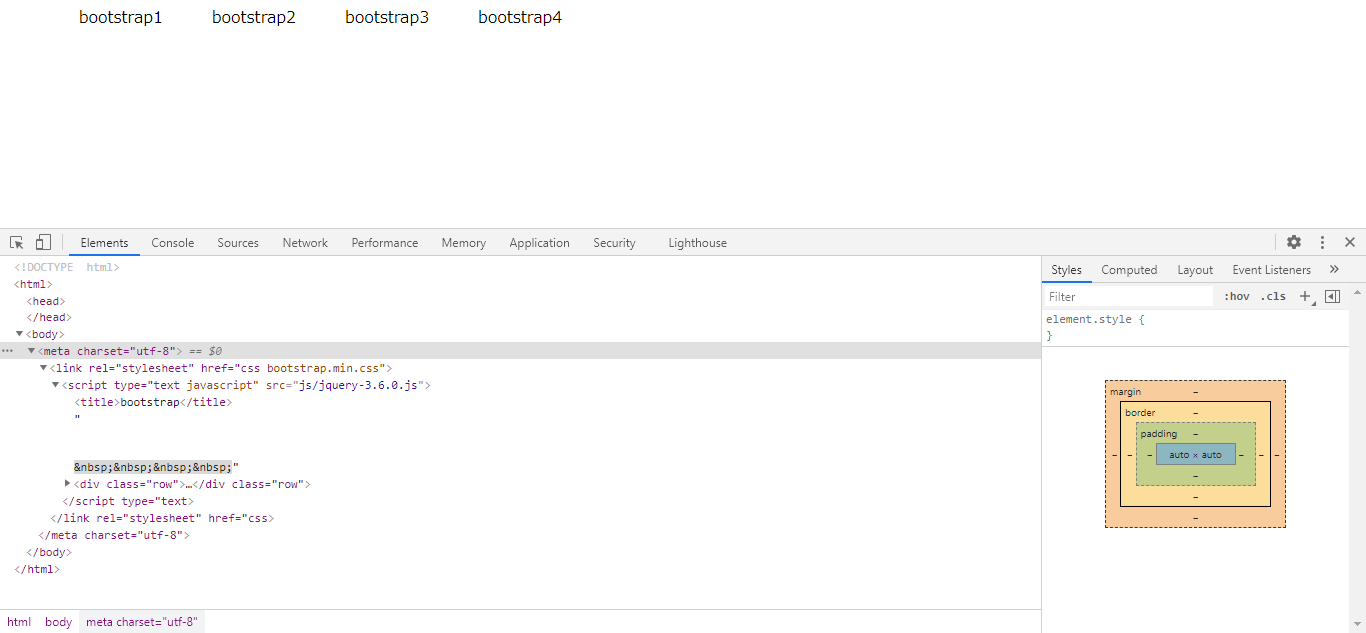The height and width of the screenshot is (633, 1366).
Task: Open the bootstrap4 link
Action: coord(520,17)
